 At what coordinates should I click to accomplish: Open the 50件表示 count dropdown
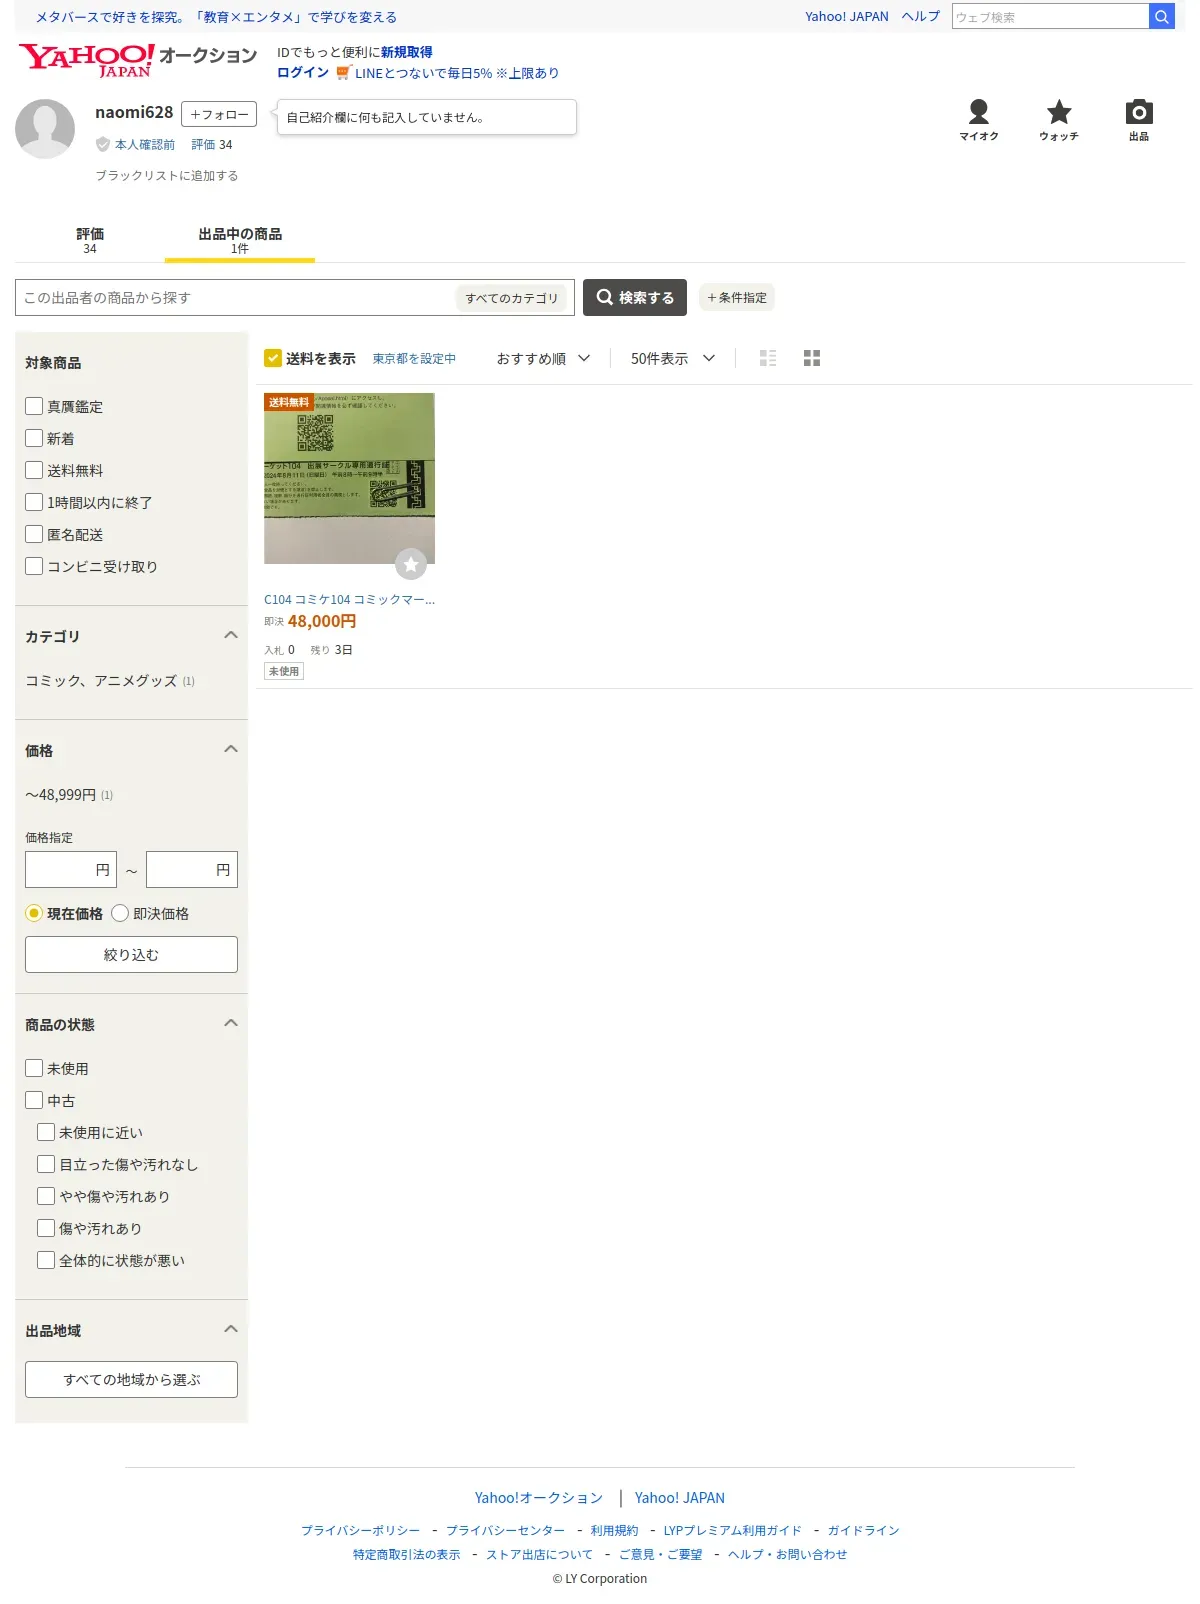[x=673, y=358]
